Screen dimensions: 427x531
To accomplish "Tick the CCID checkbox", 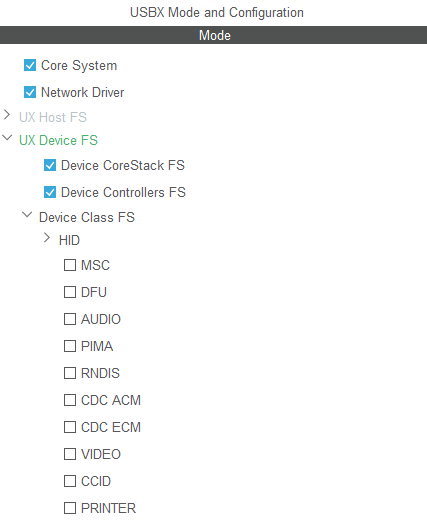I will point(70,481).
